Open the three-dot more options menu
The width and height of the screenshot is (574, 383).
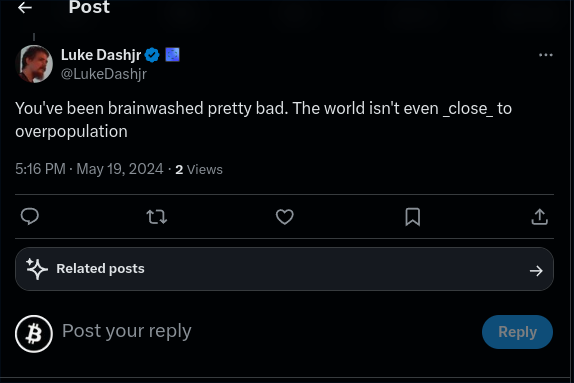click(545, 55)
